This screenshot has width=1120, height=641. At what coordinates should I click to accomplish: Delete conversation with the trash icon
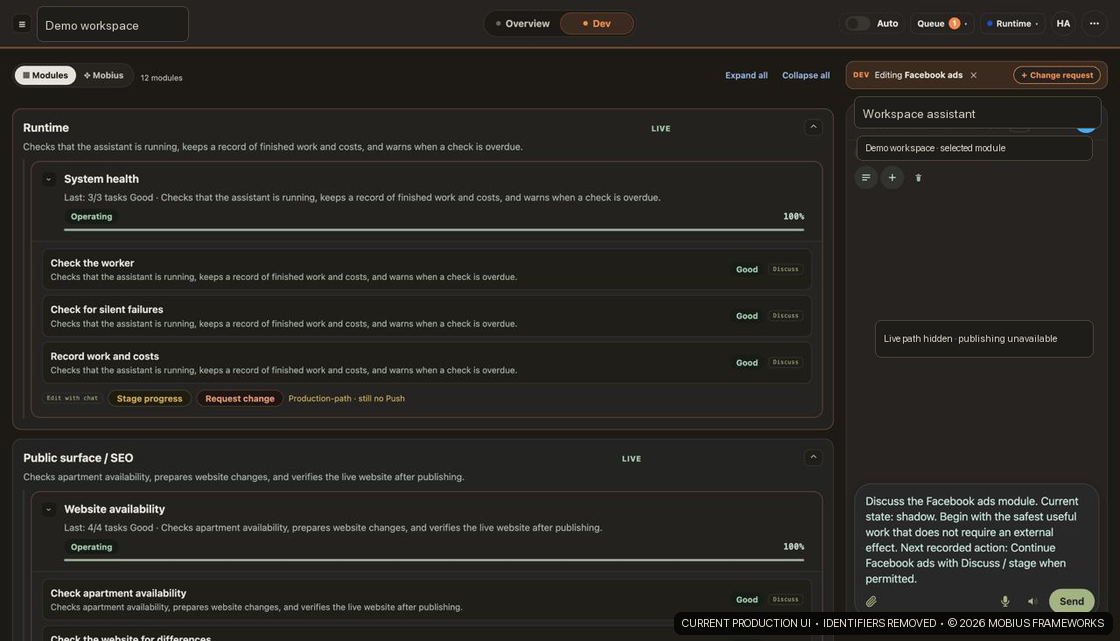(918, 178)
